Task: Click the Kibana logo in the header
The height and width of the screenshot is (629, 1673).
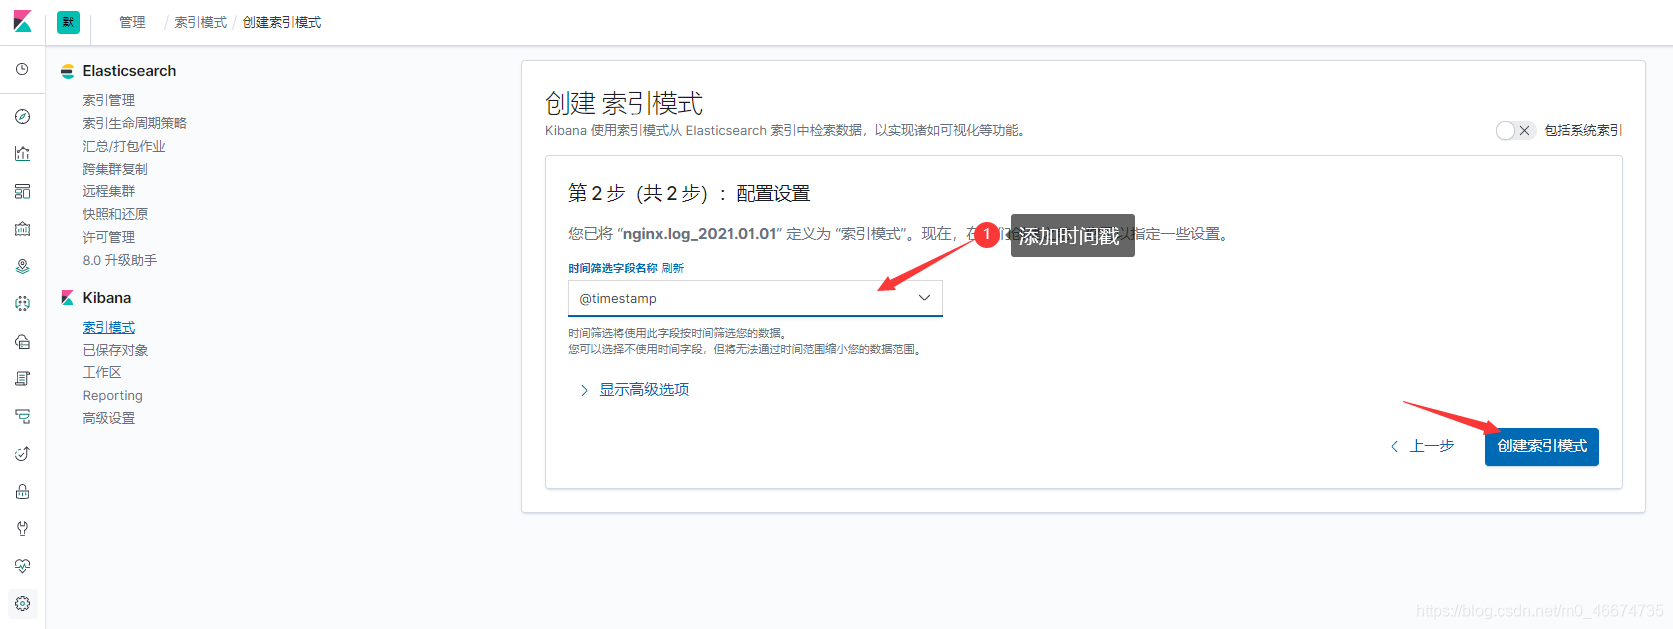Action: pos(22,21)
